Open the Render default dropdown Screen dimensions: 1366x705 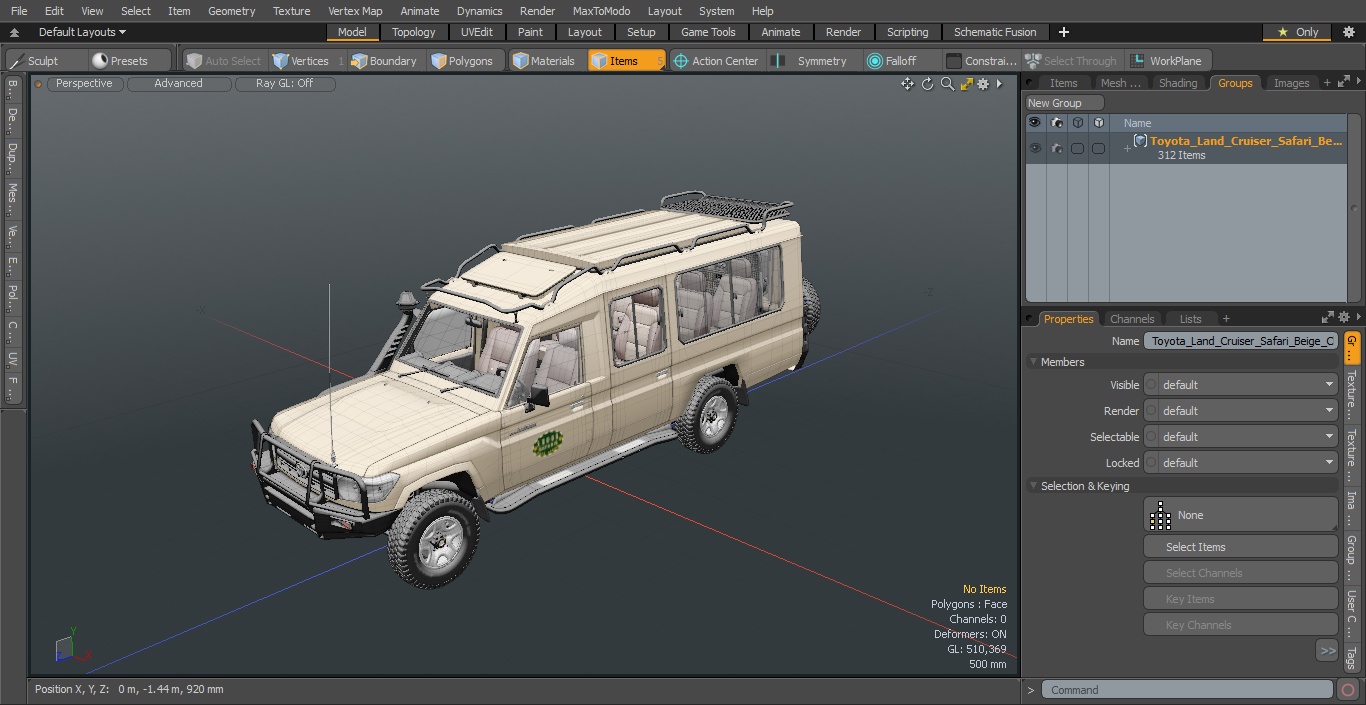1240,411
